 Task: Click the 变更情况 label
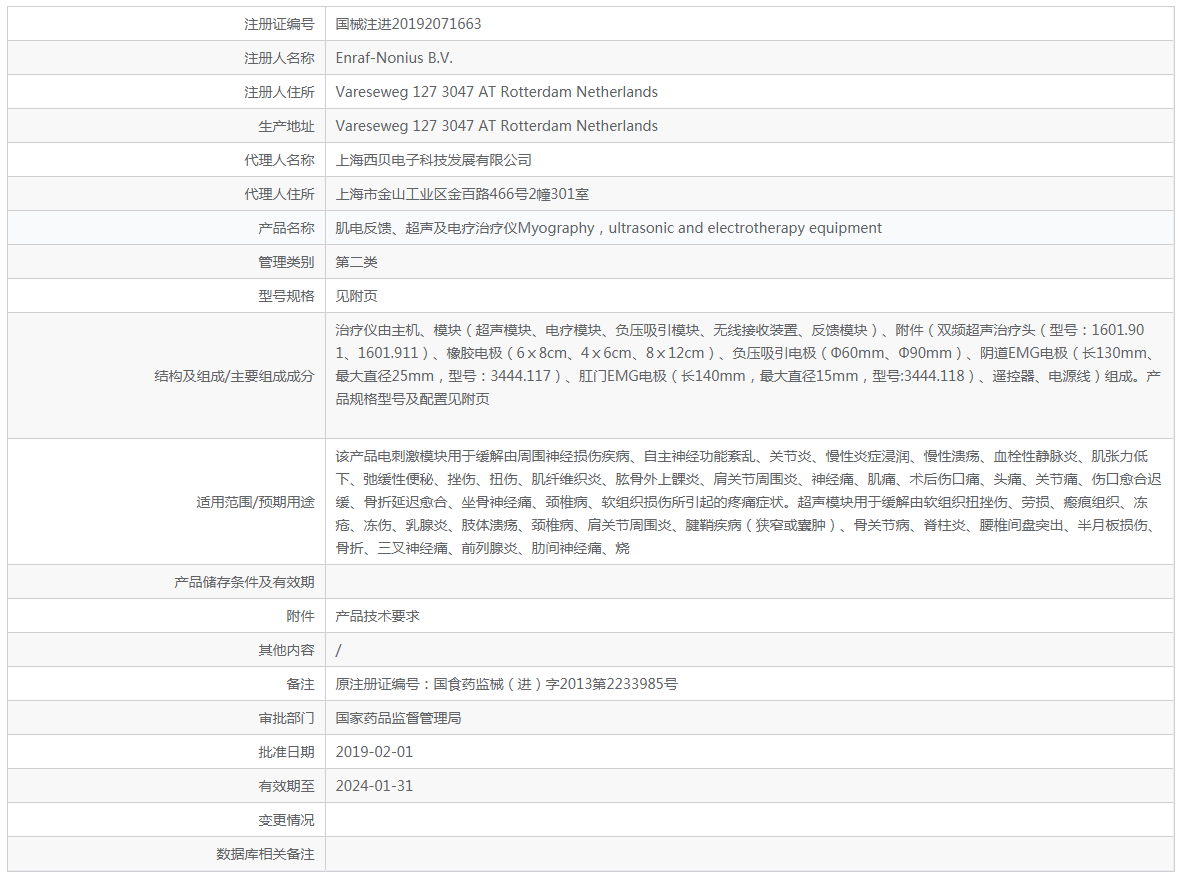coord(286,819)
